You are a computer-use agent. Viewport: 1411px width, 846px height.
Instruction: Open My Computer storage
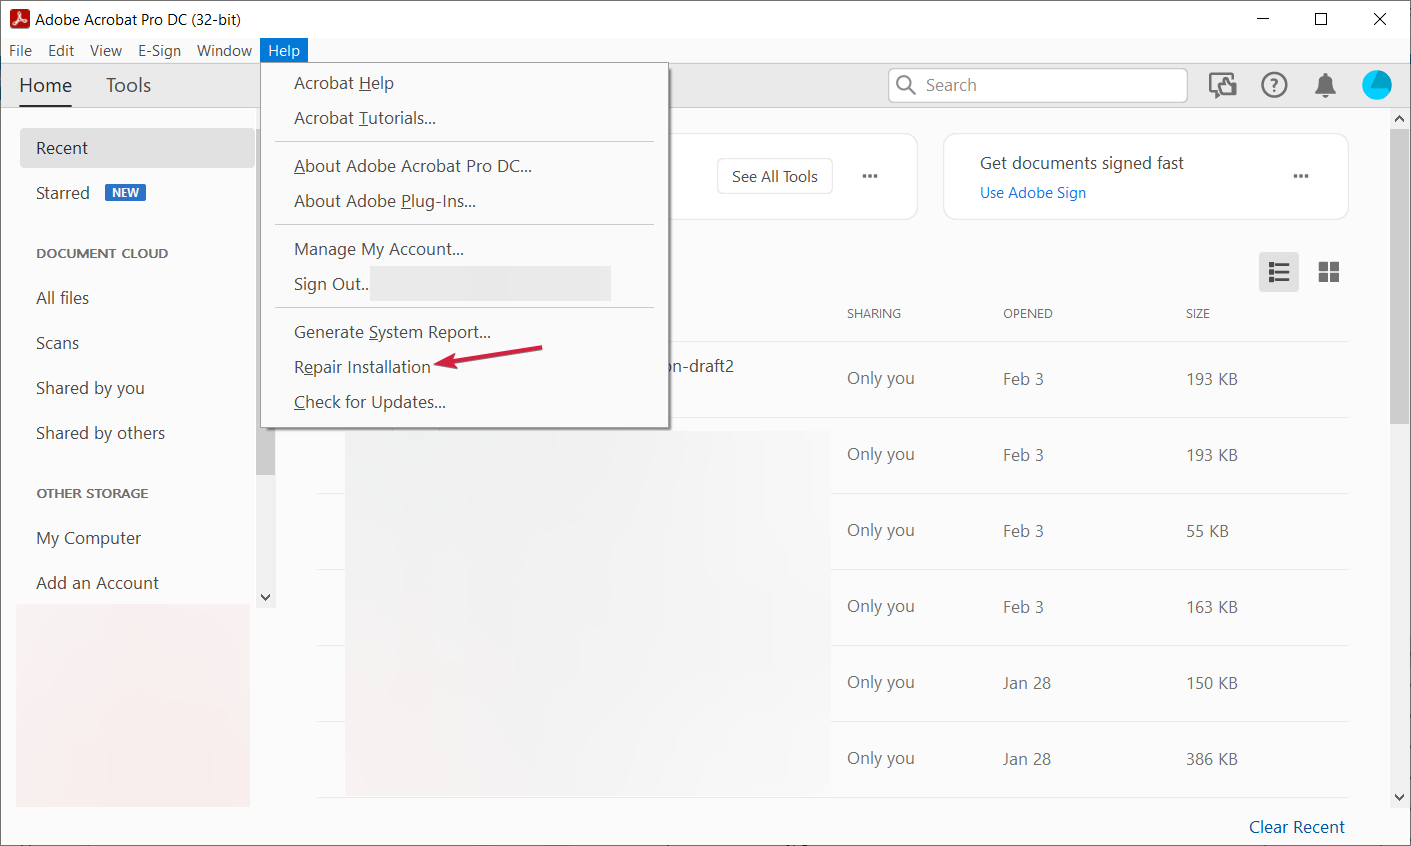88,538
